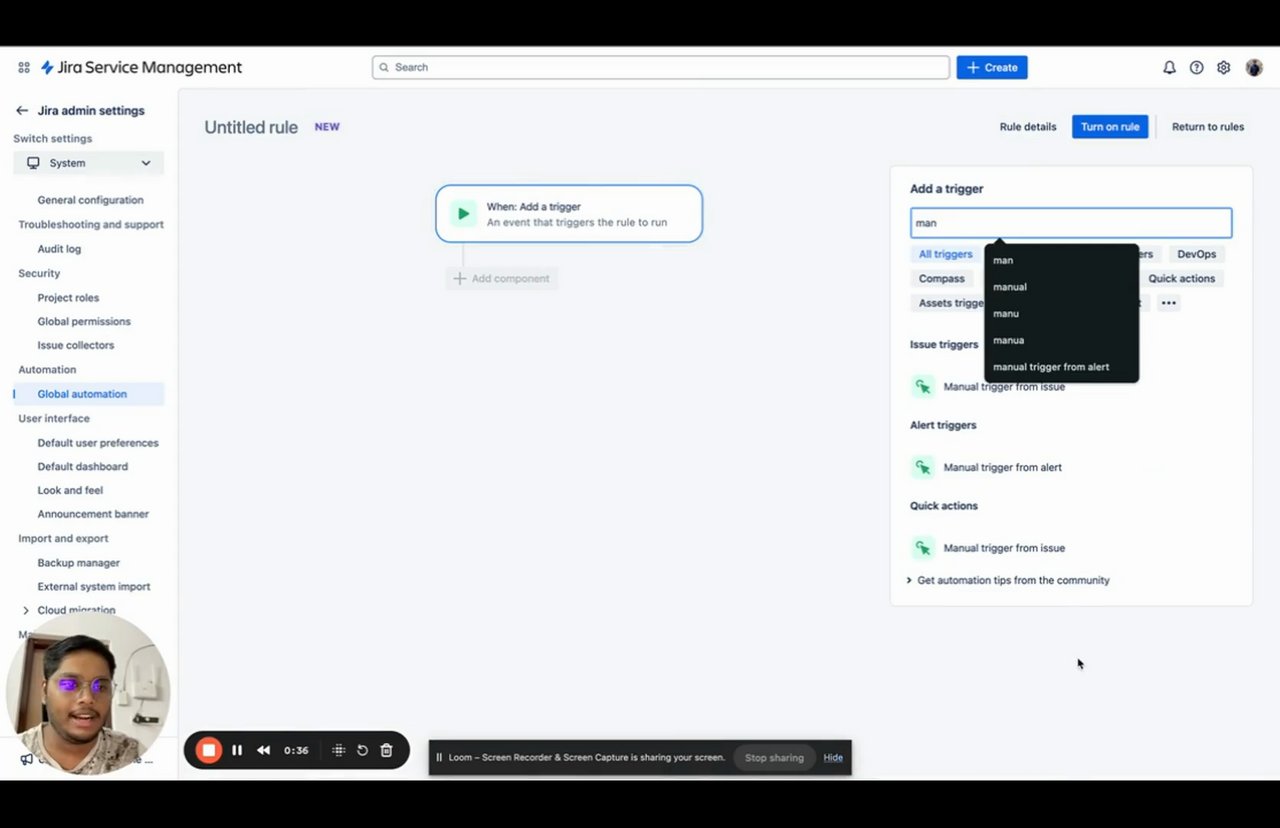
Task: Show more trigger categories with ellipsis button
Action: [x=1168, y=303]
